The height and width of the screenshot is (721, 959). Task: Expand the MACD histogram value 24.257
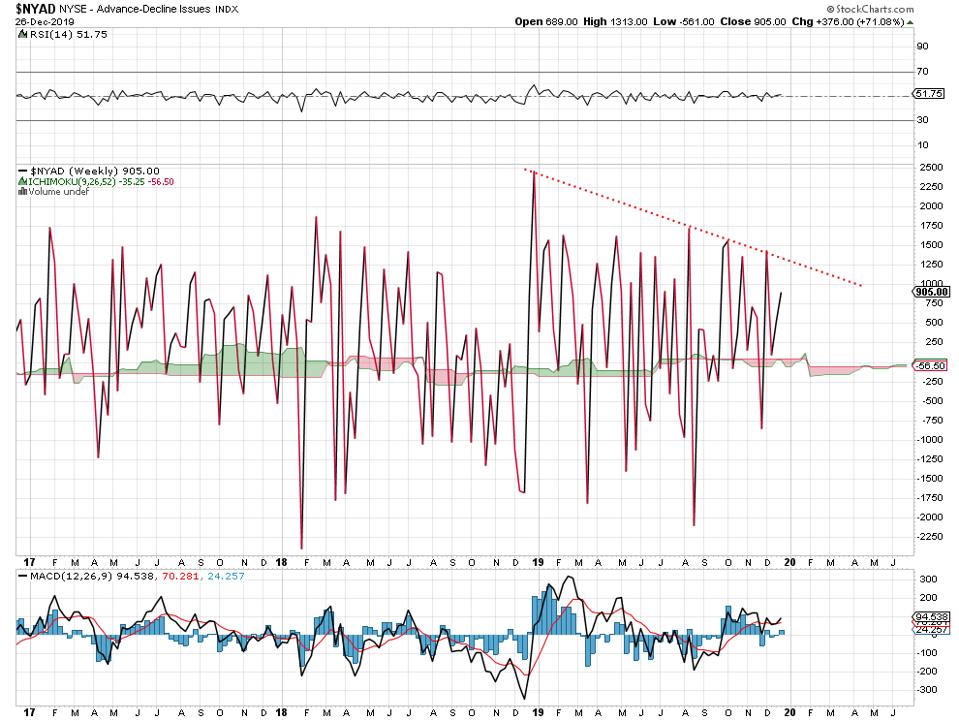[227, 577]
